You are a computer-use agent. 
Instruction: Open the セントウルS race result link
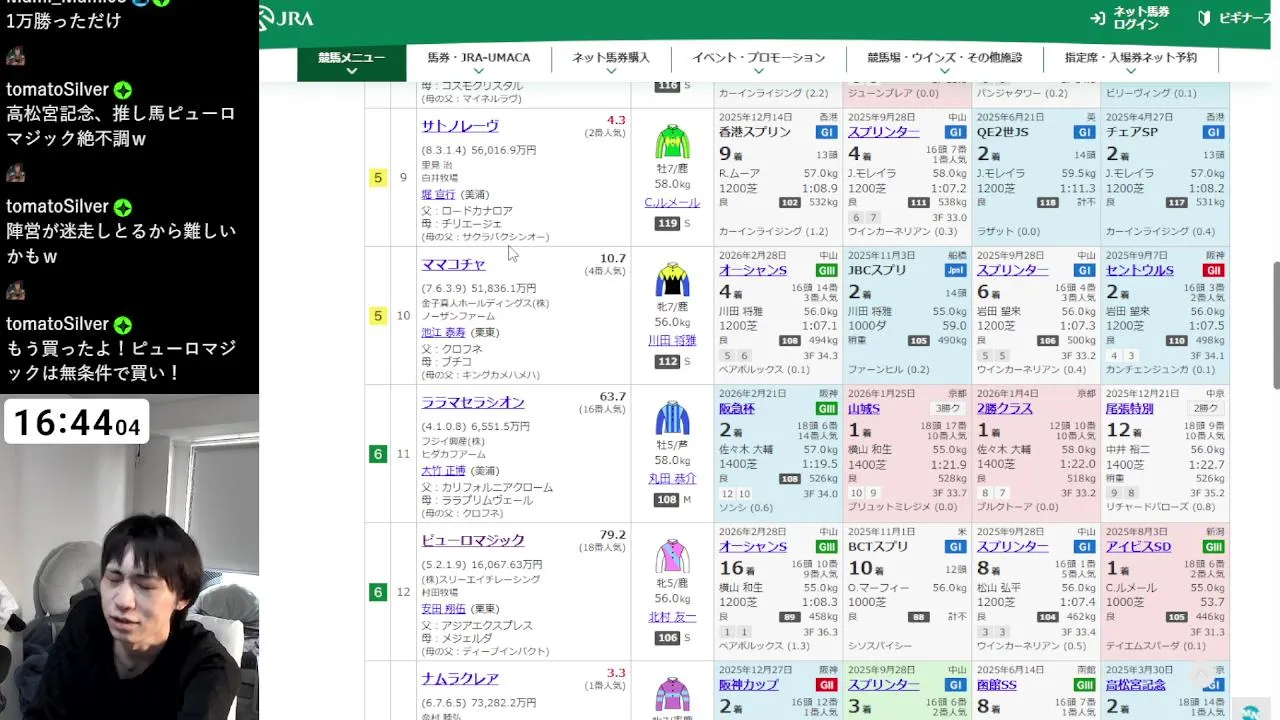click(1140, 270)
